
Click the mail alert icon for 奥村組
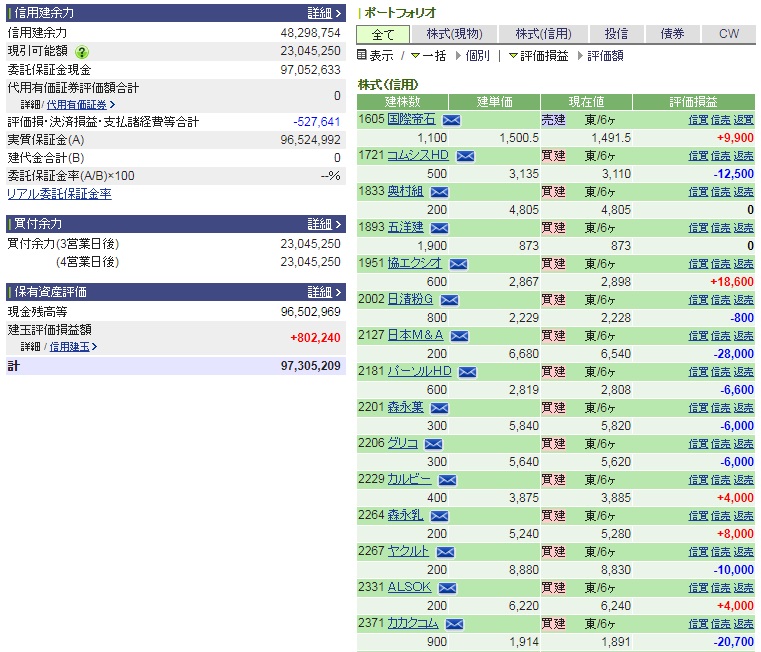click(x=439, y=192)
